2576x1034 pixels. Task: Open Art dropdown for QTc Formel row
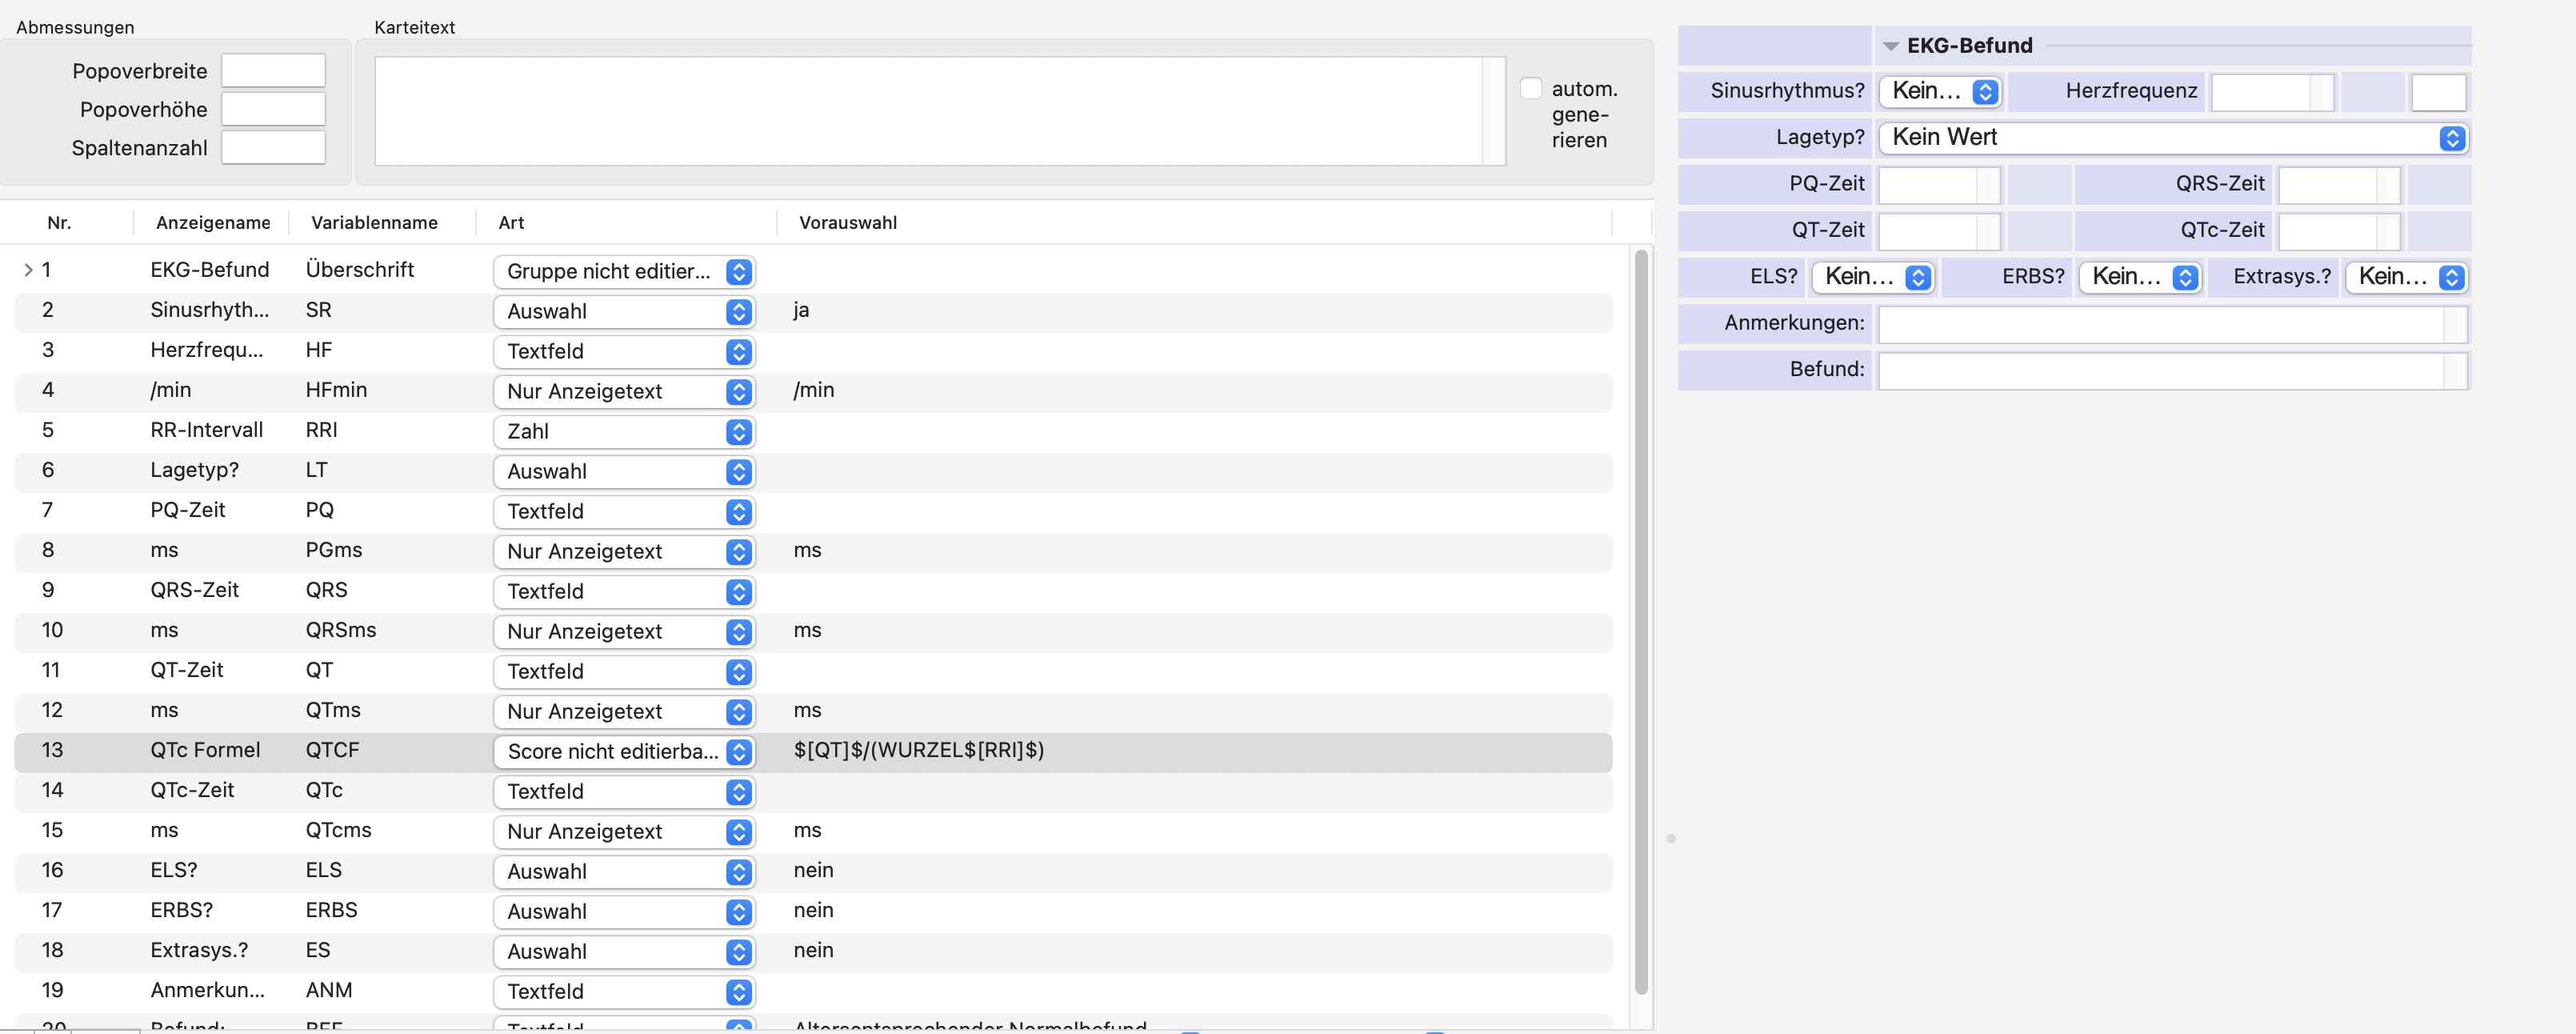(x=624, y=751)
